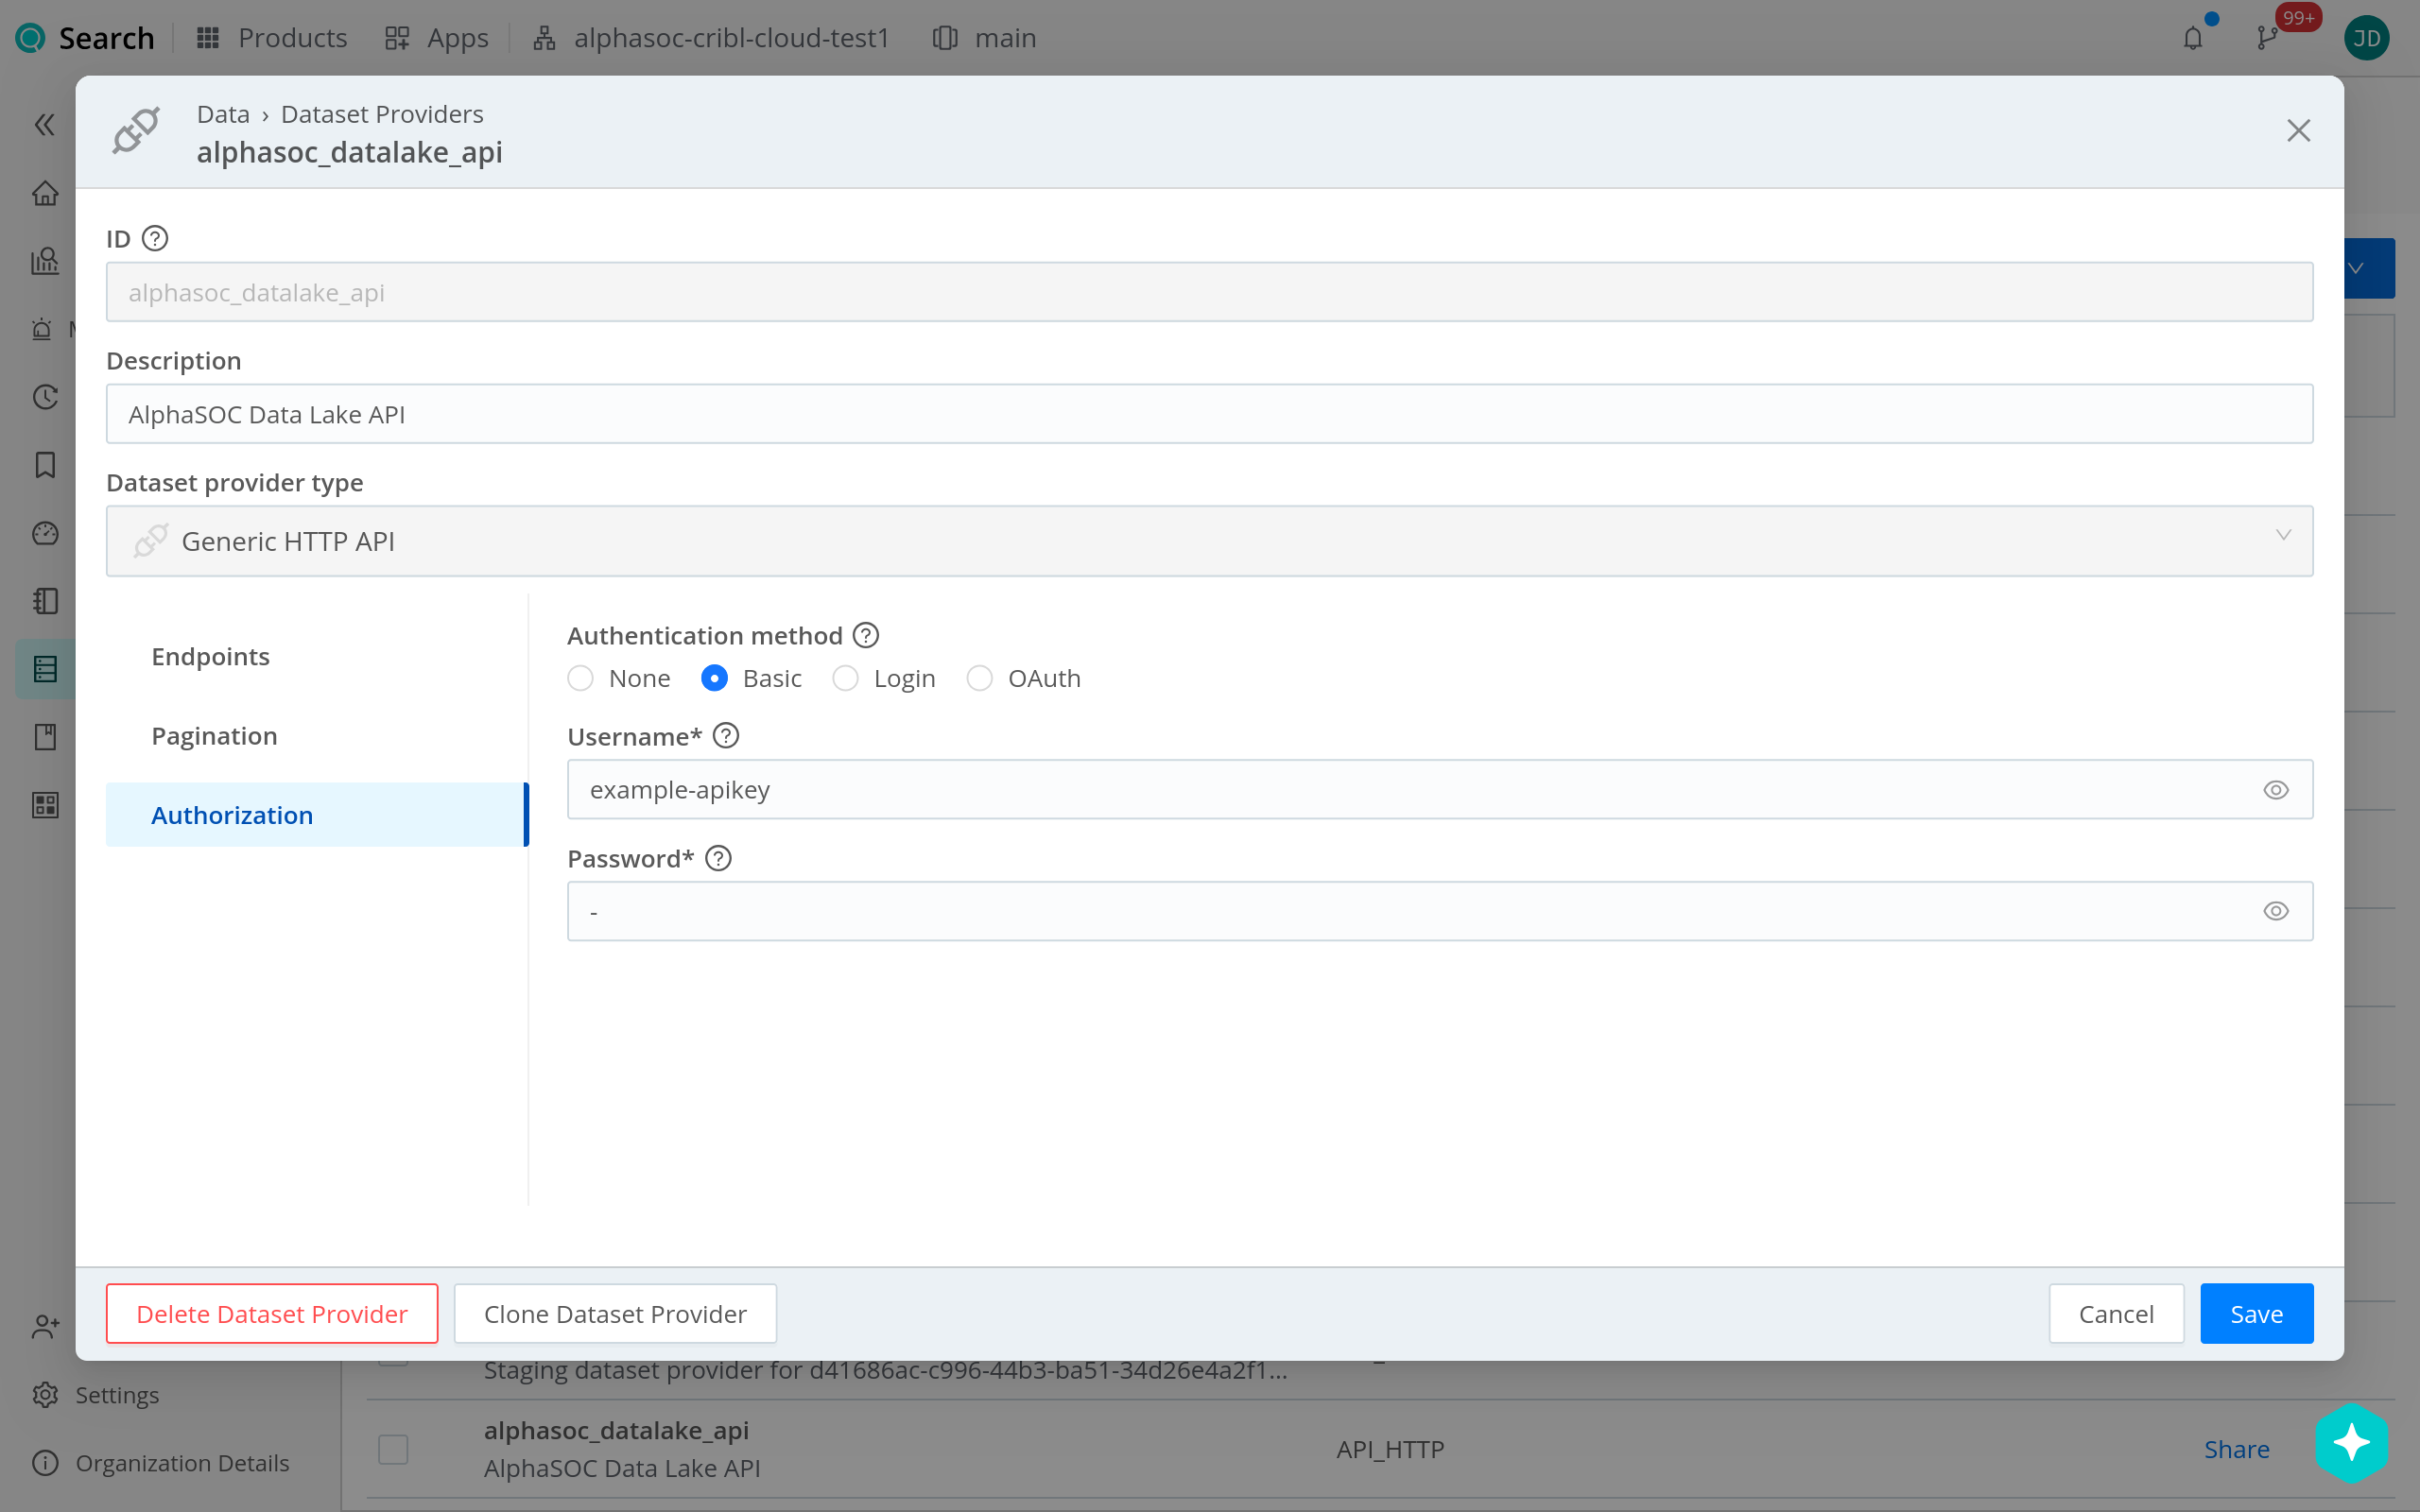Image resolution: width=2420 pixels, height=1512 pixels.
Task: Click the Cancel button
Action: click(x=2116, y=1314)
